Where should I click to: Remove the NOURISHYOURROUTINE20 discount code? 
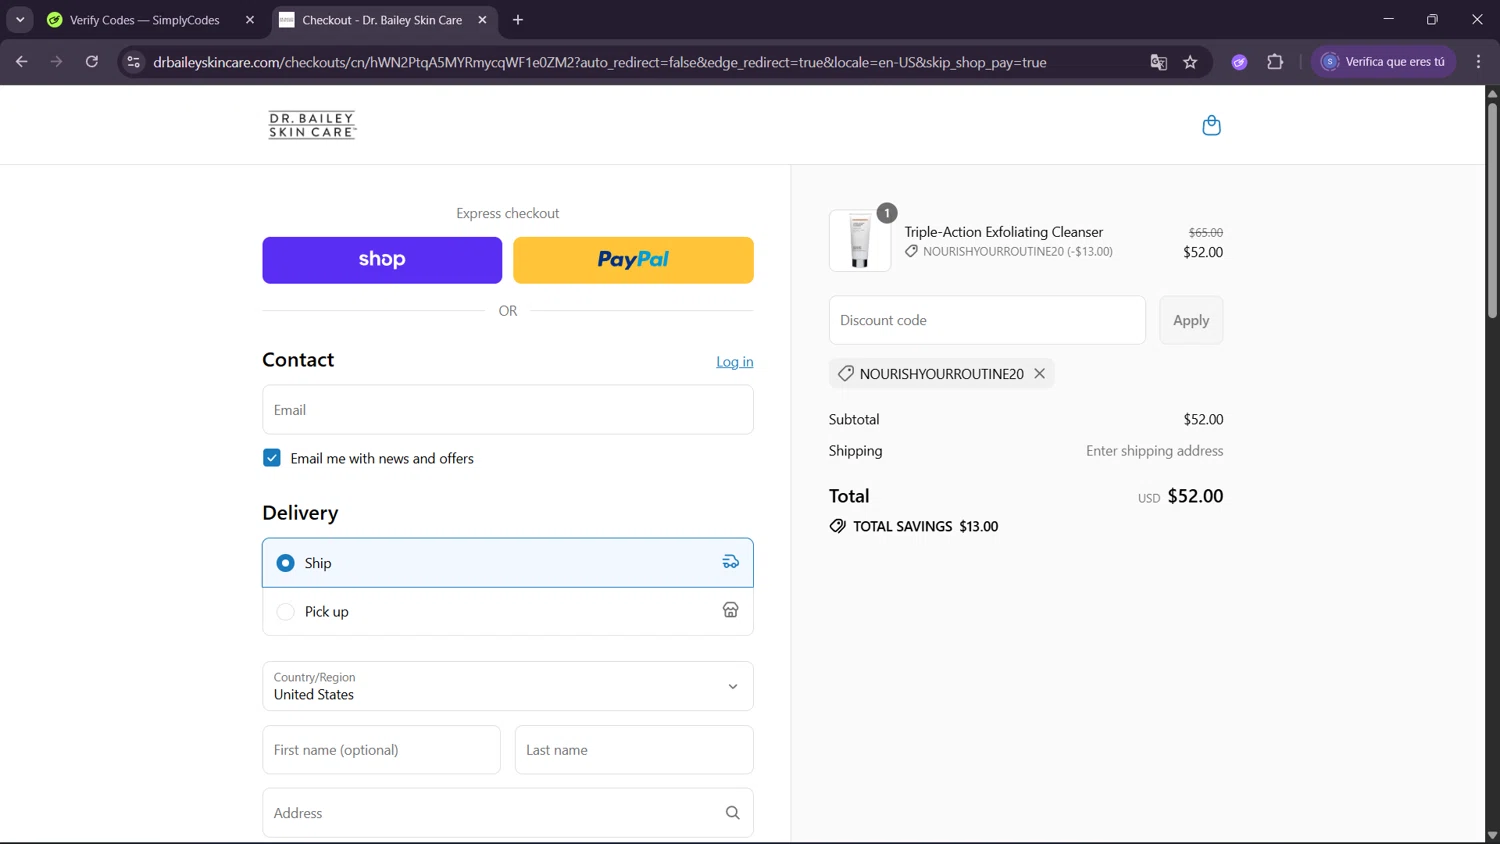[1040, 373]
